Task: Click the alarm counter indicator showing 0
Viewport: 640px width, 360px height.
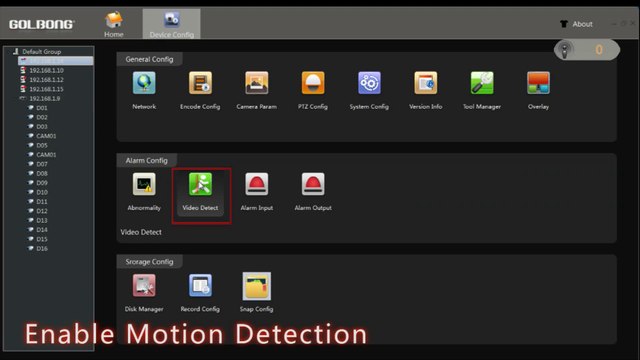Action: click(587, 50)
